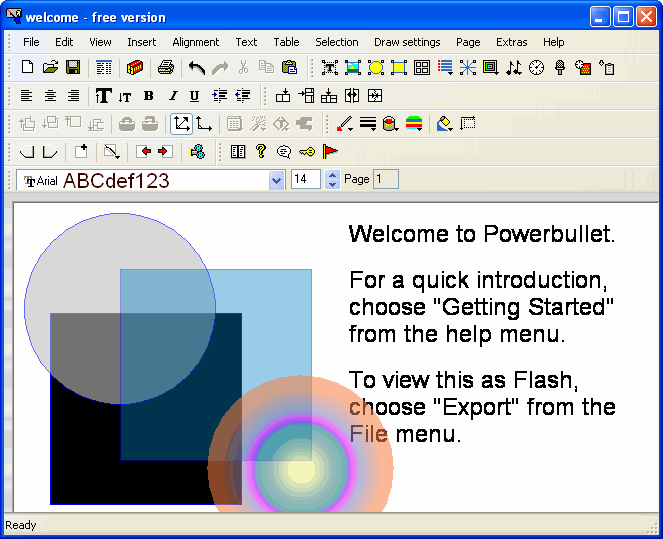Insert an image using the picture icon
Screen dimensions: 663x539
353,67
